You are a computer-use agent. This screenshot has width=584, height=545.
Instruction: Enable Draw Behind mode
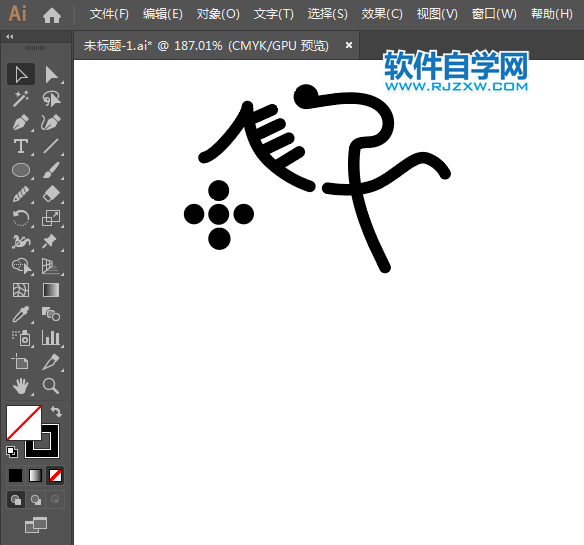36,500
